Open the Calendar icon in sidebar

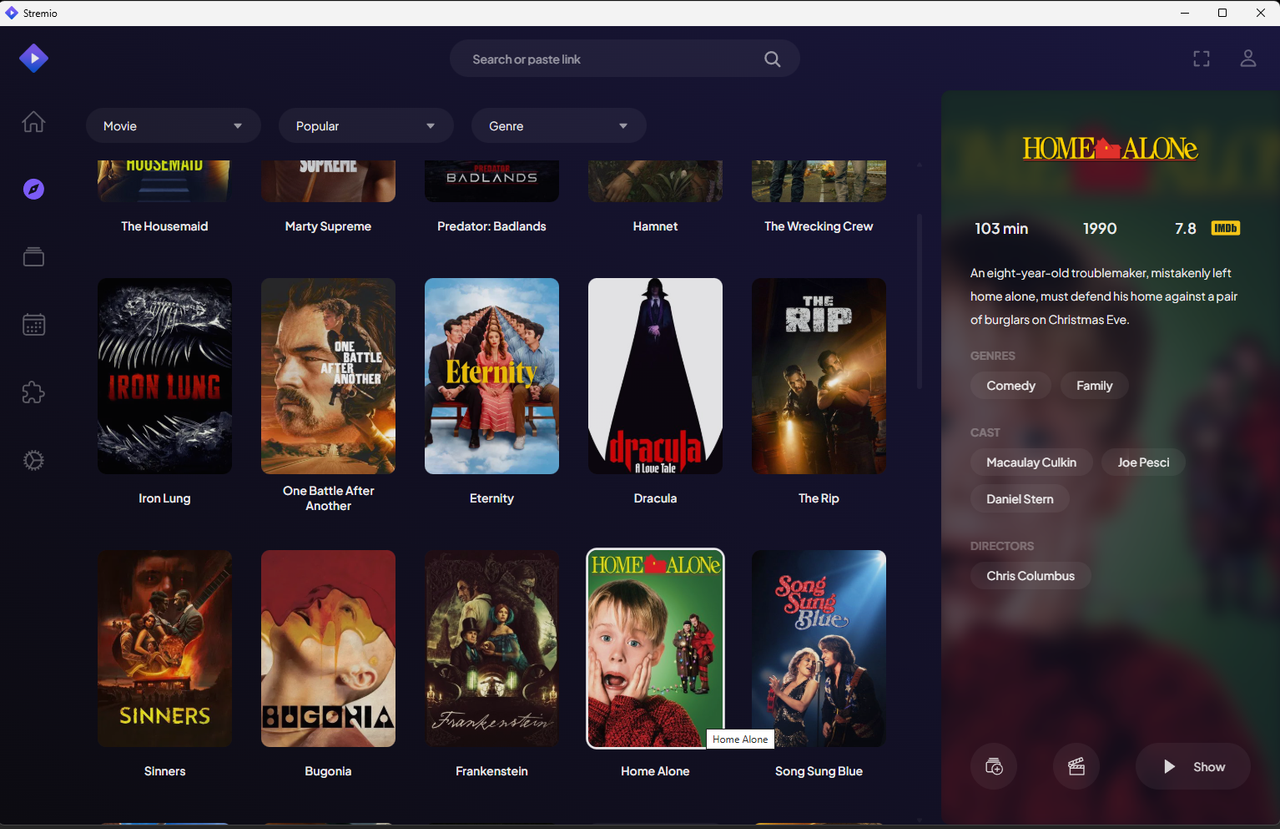click(x=34, y=325)
